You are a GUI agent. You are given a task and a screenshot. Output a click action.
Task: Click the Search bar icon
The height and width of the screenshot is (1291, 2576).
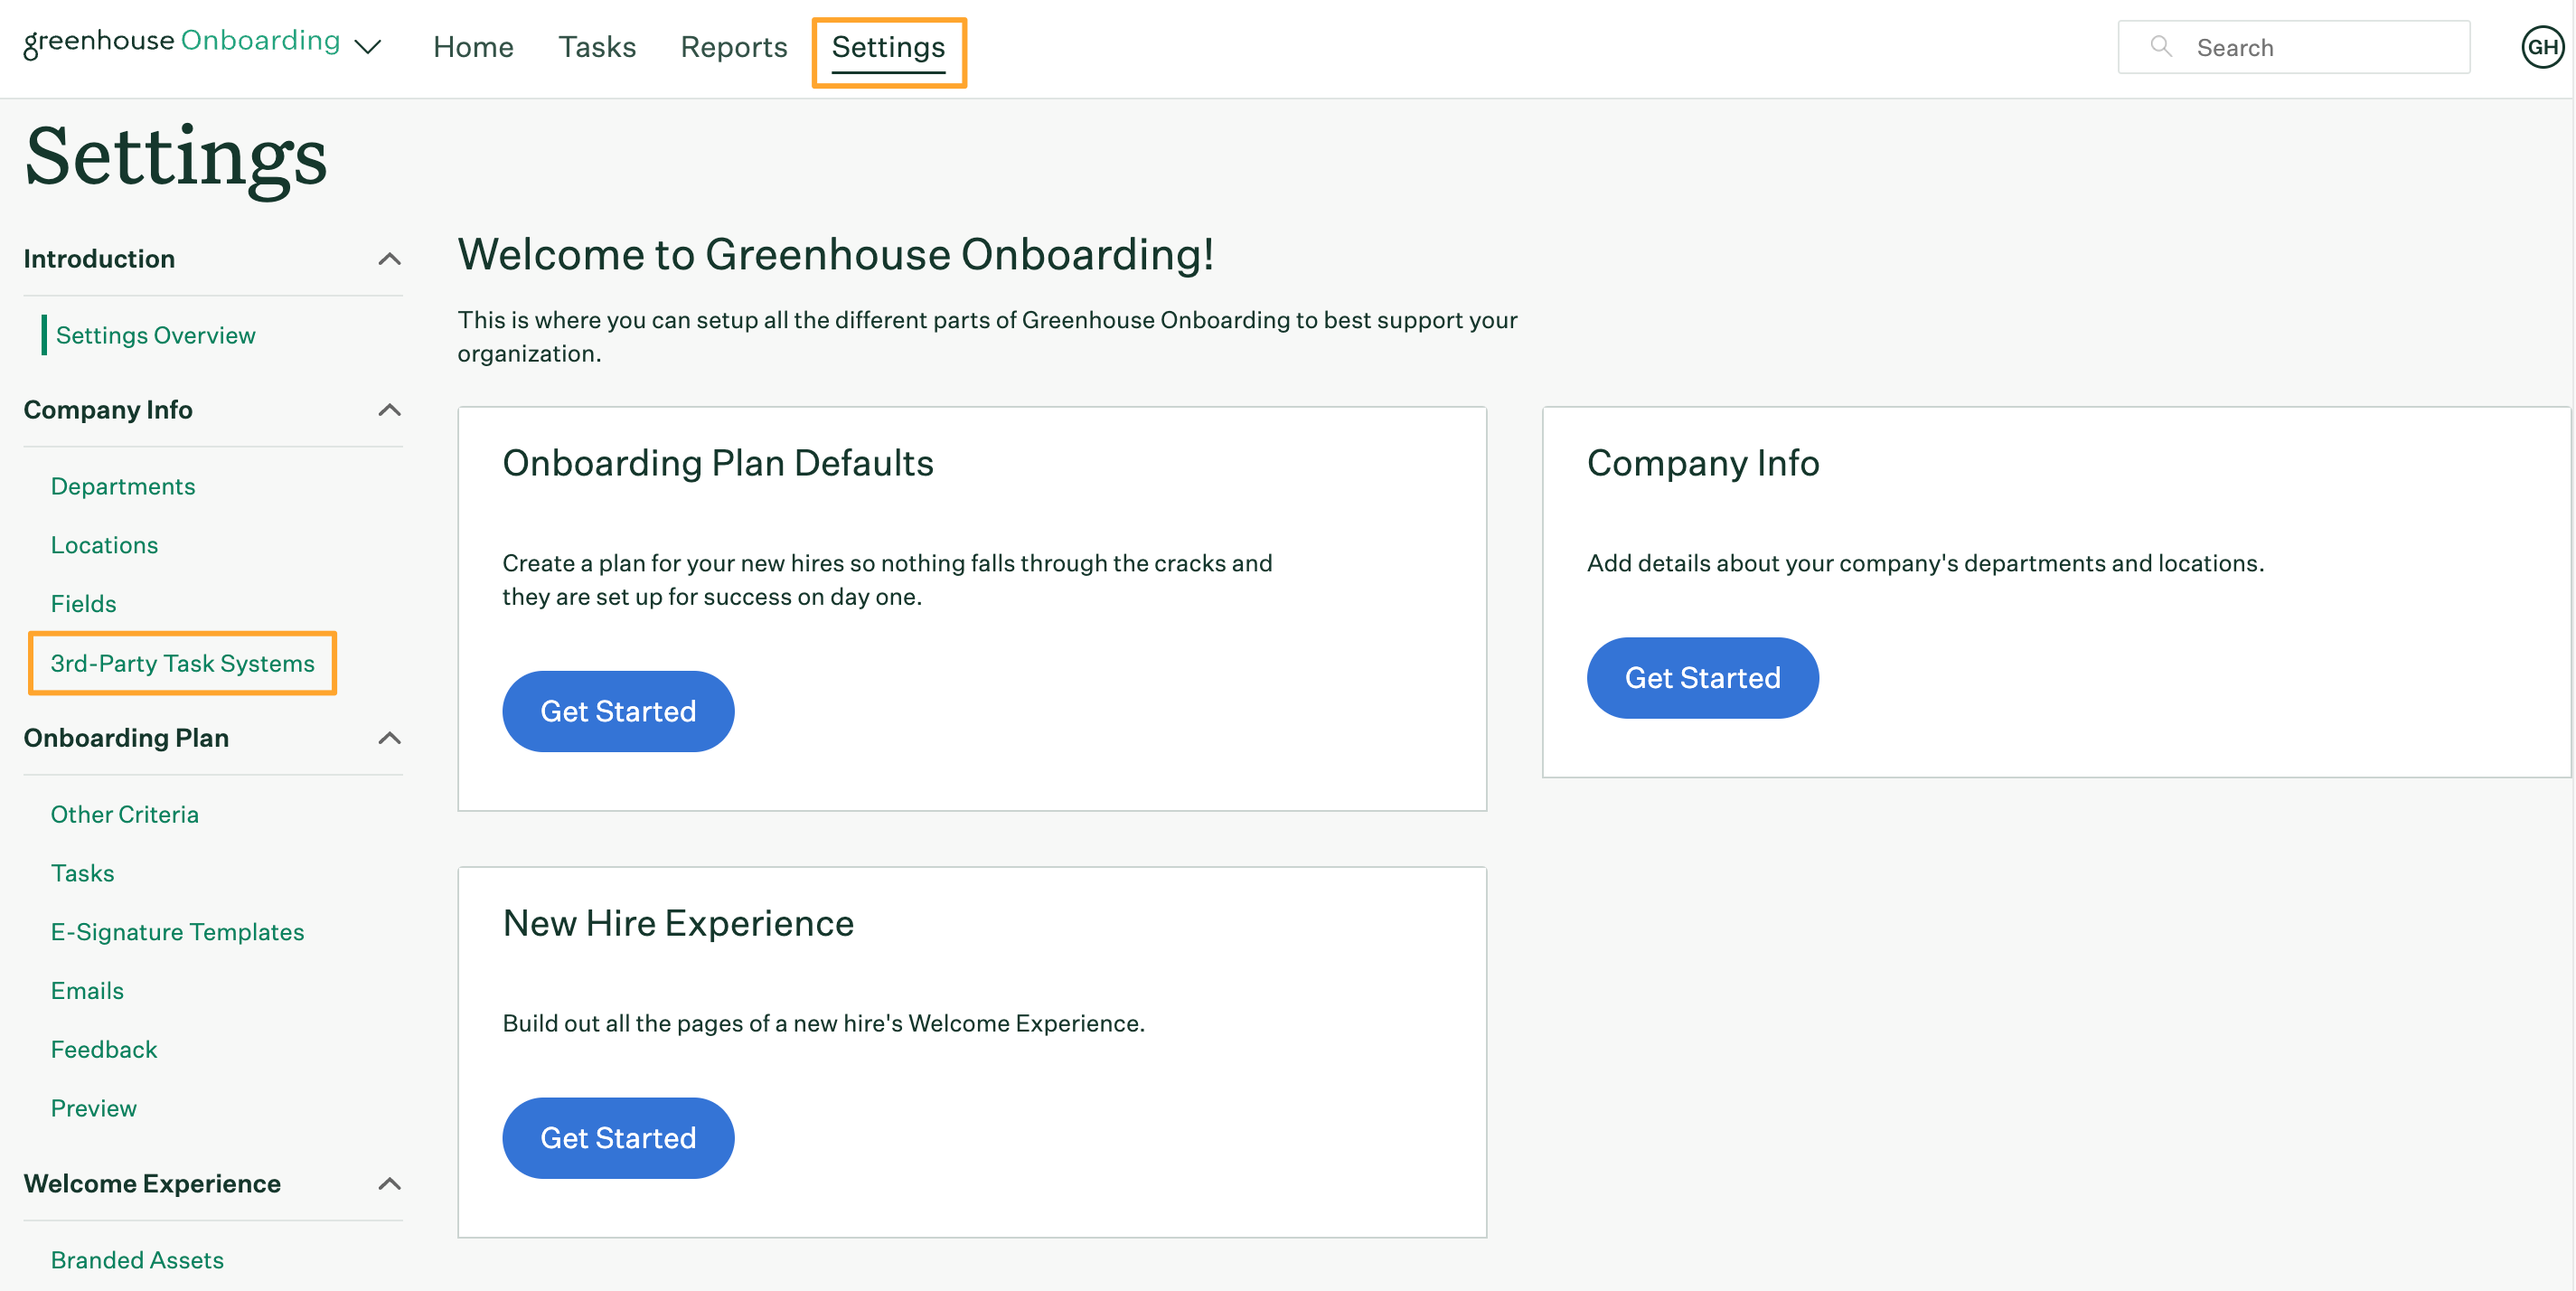(x=2159, y=46)
